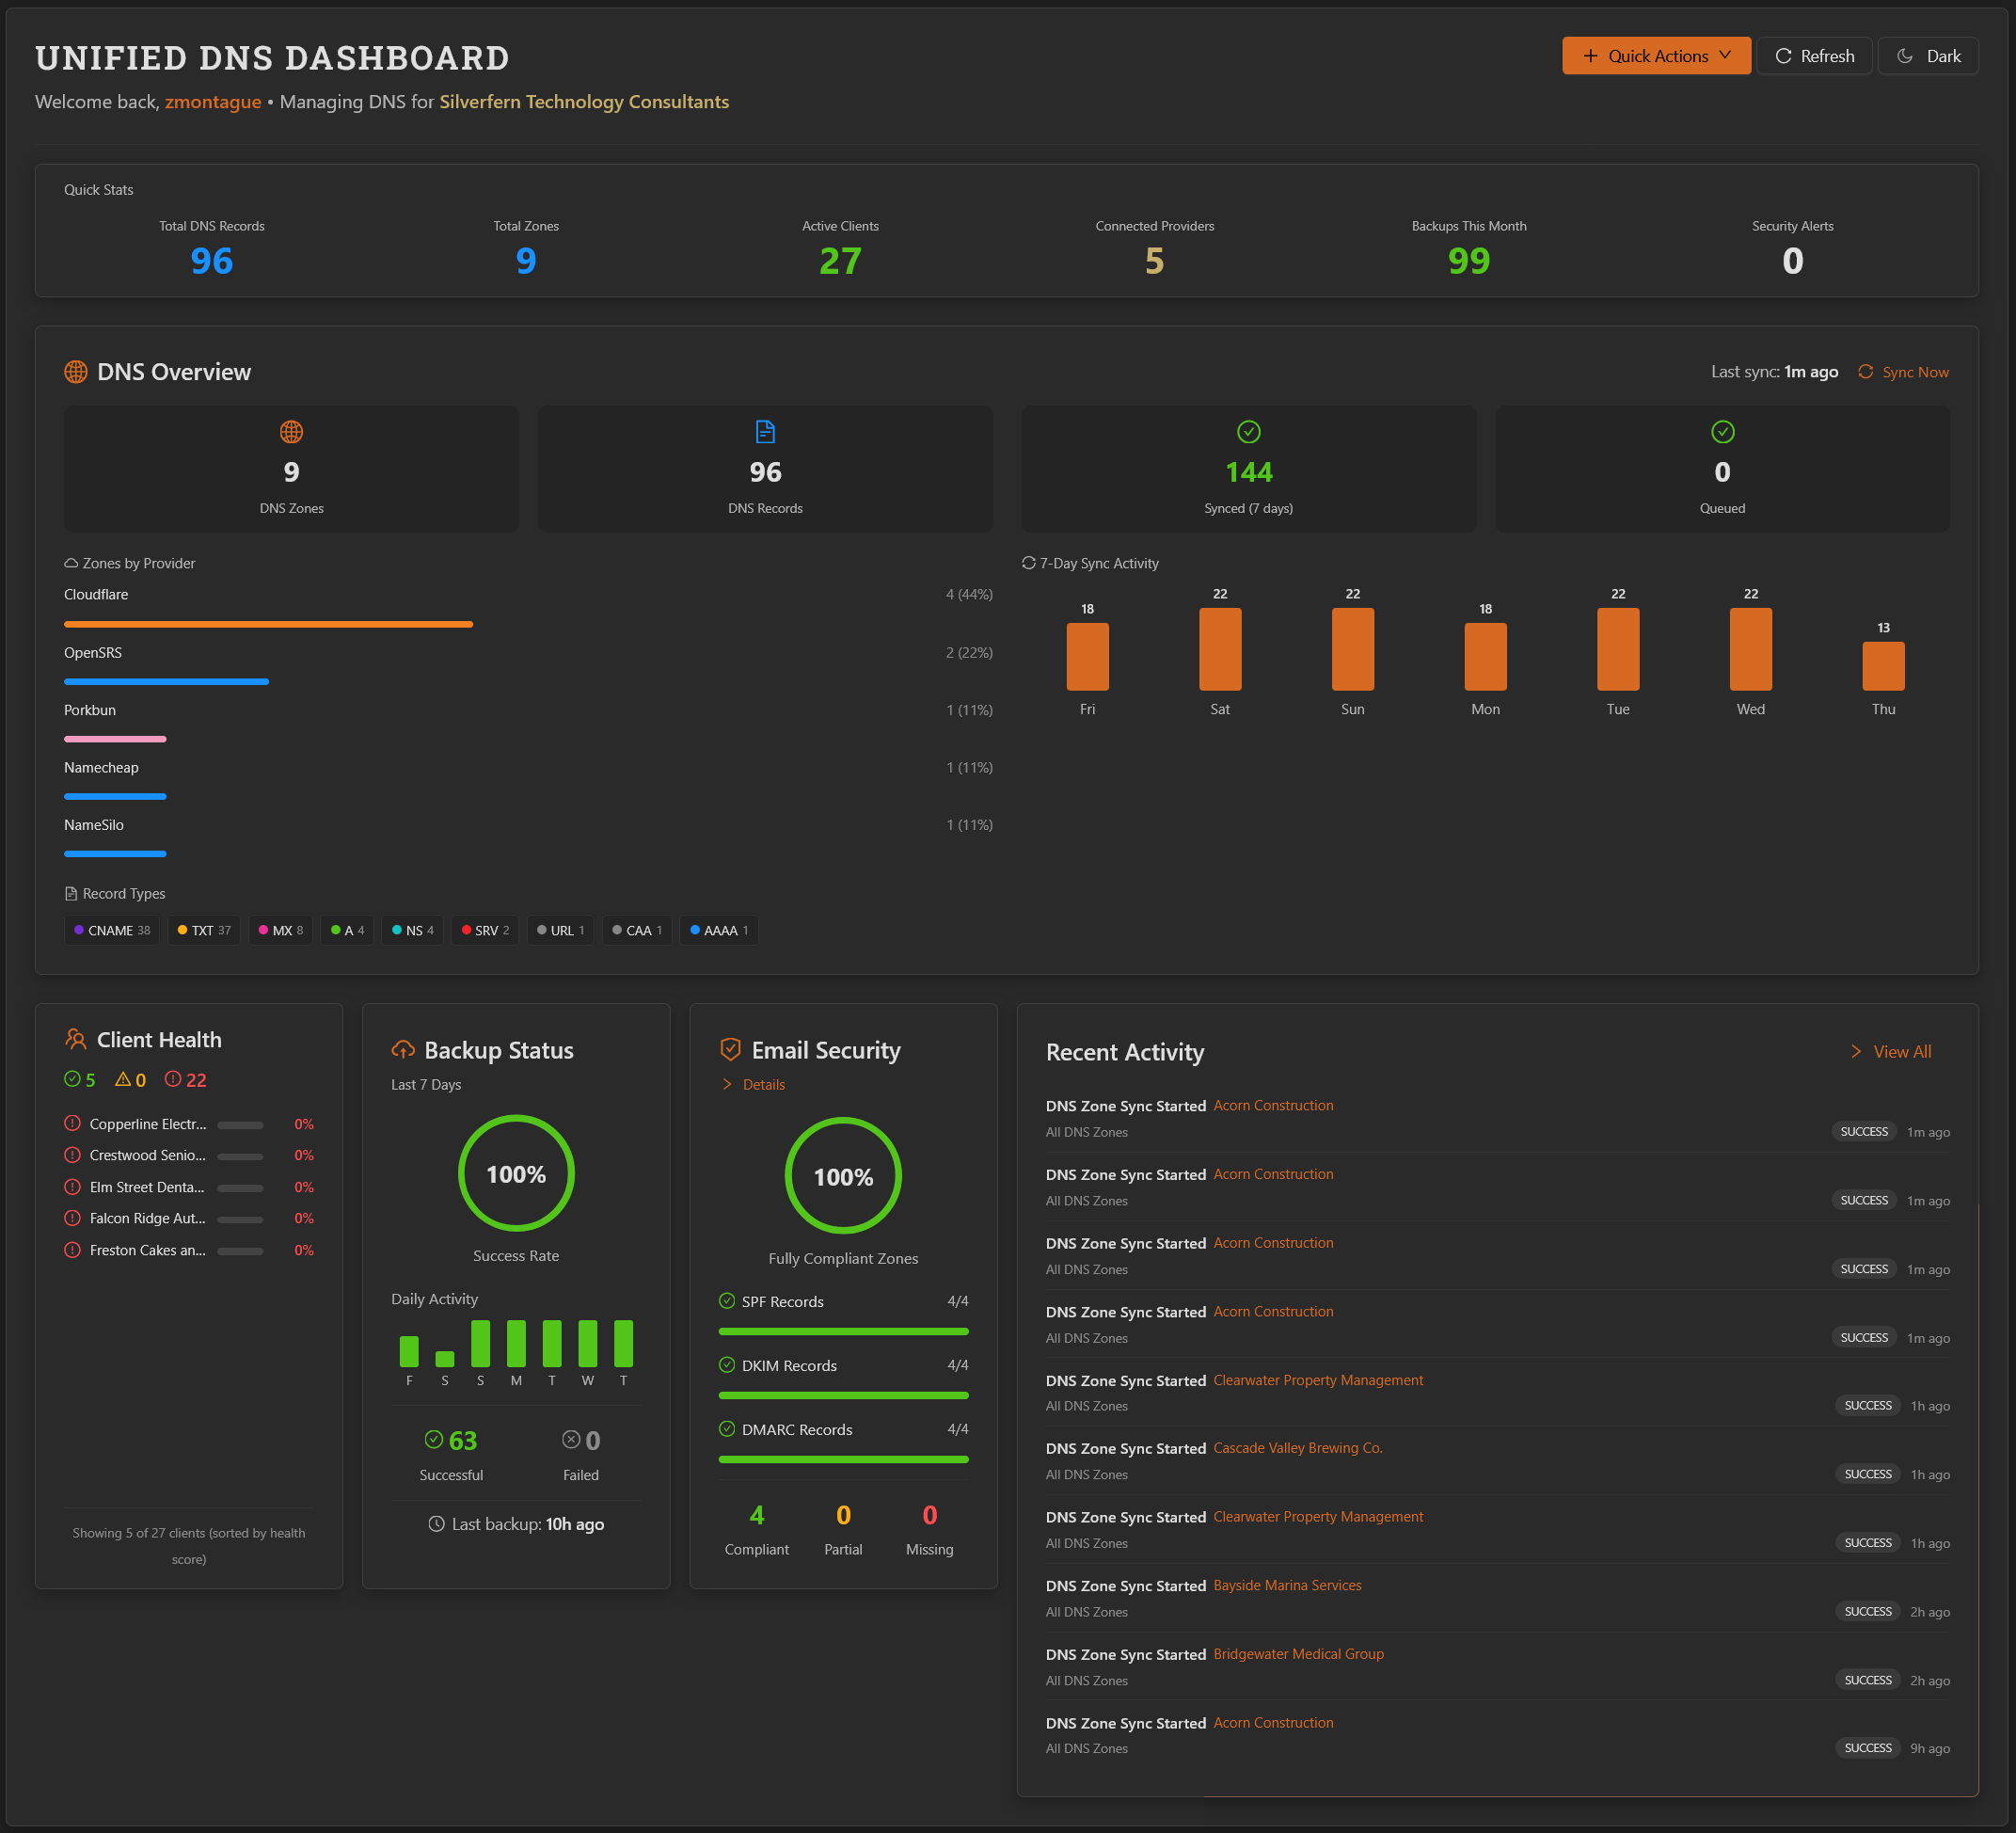The image size is (2016, 1833).
Task: Open Bridgewater Medical Group link
Action: point(1298,1653)
